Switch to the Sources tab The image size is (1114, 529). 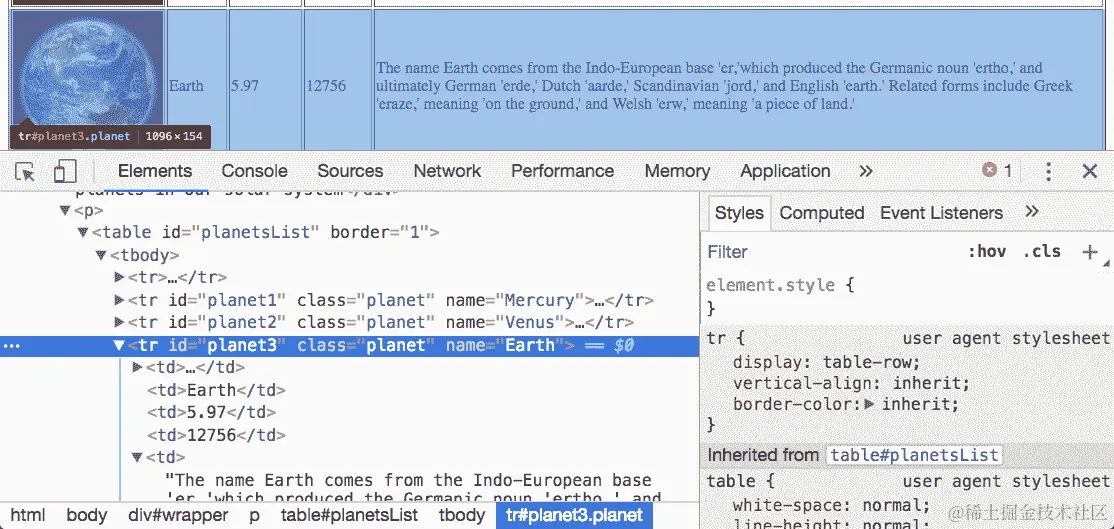[350, 171]
